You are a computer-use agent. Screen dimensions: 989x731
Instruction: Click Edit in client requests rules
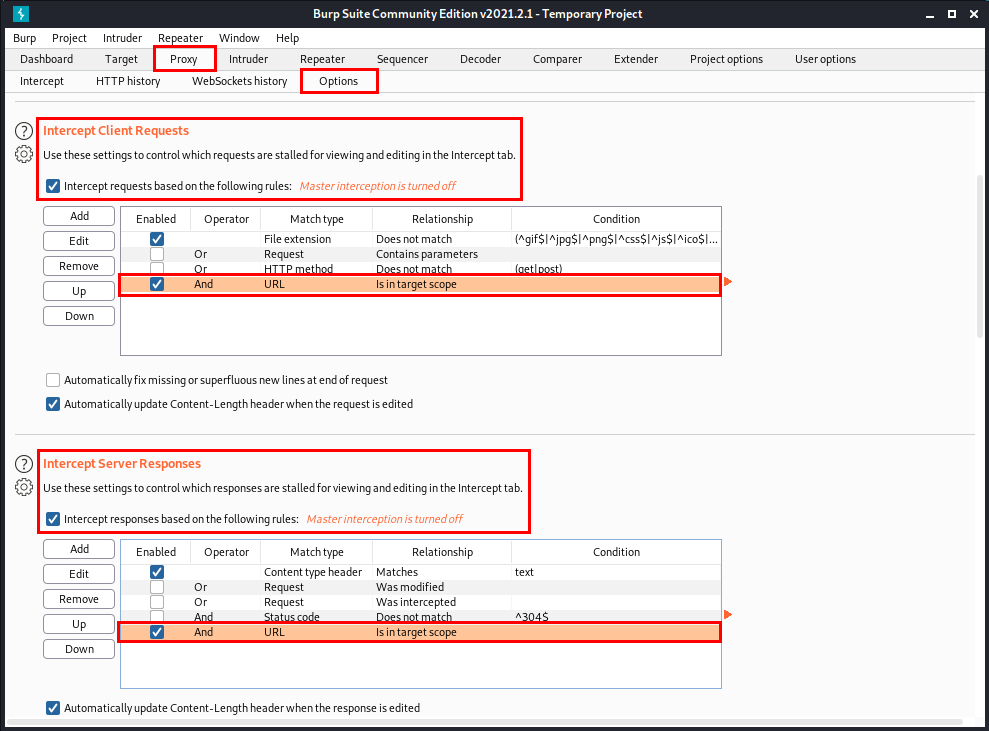pyautogui.click(x=79, y=241)
